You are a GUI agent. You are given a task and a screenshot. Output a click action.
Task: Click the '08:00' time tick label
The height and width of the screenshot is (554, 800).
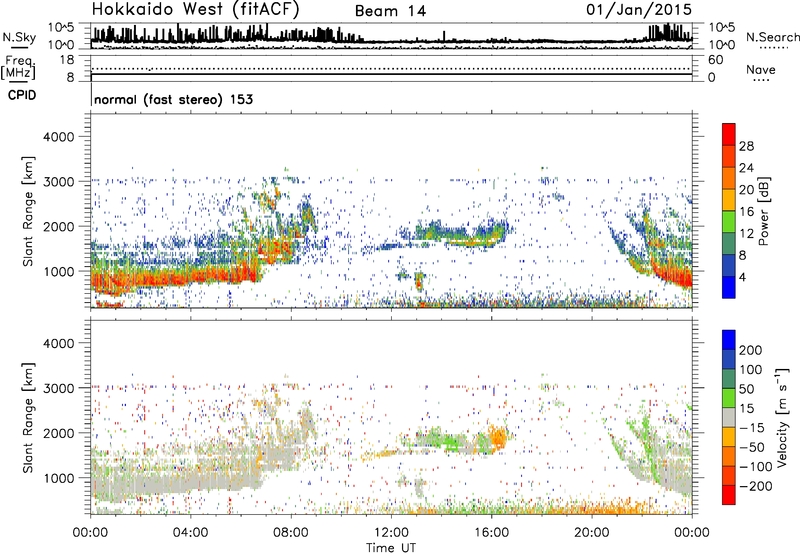pyautogui.click(x=291, y=533)
